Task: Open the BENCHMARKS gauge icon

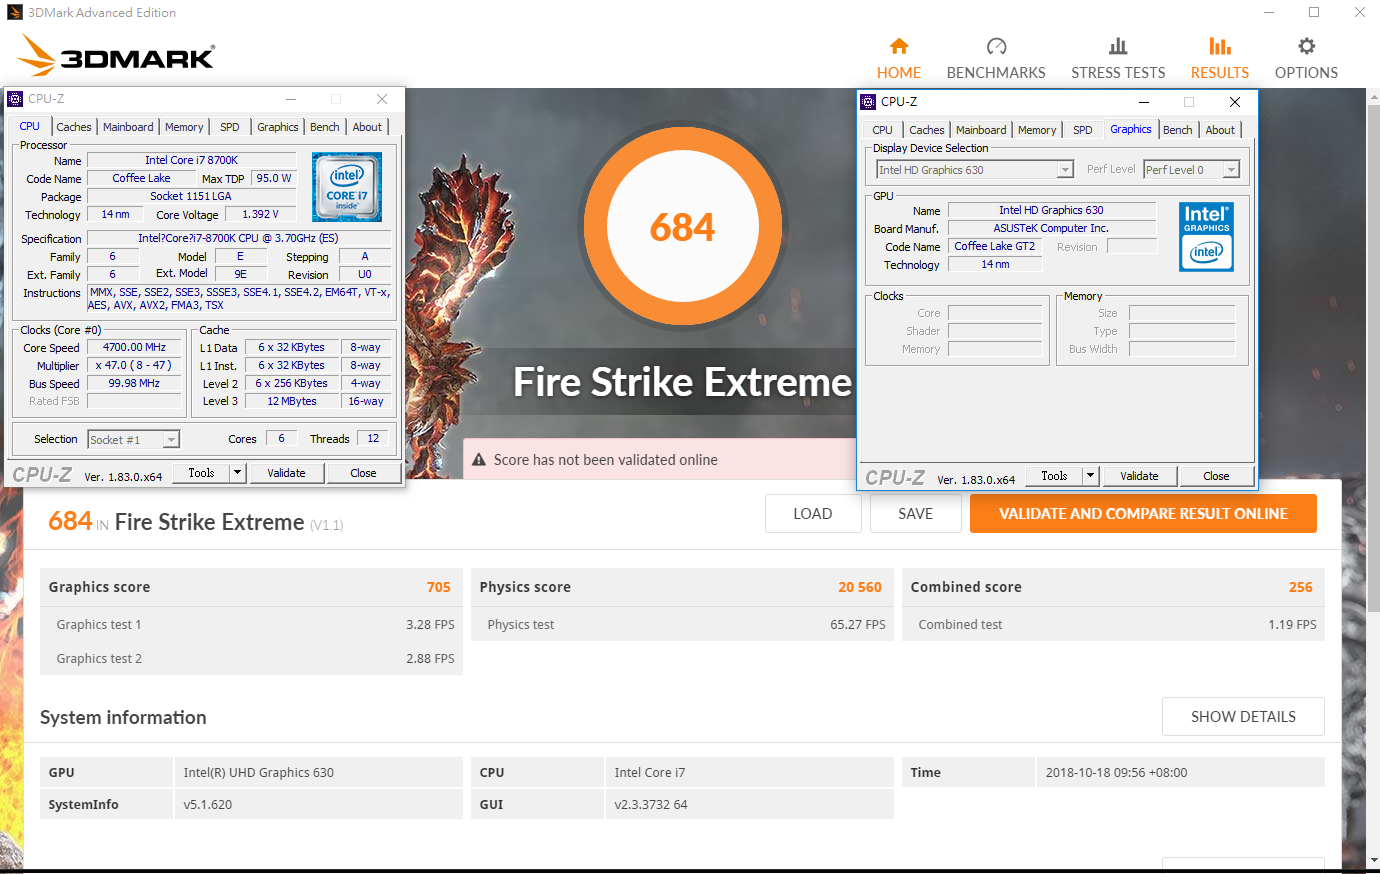Action: (x=996, y=46)
